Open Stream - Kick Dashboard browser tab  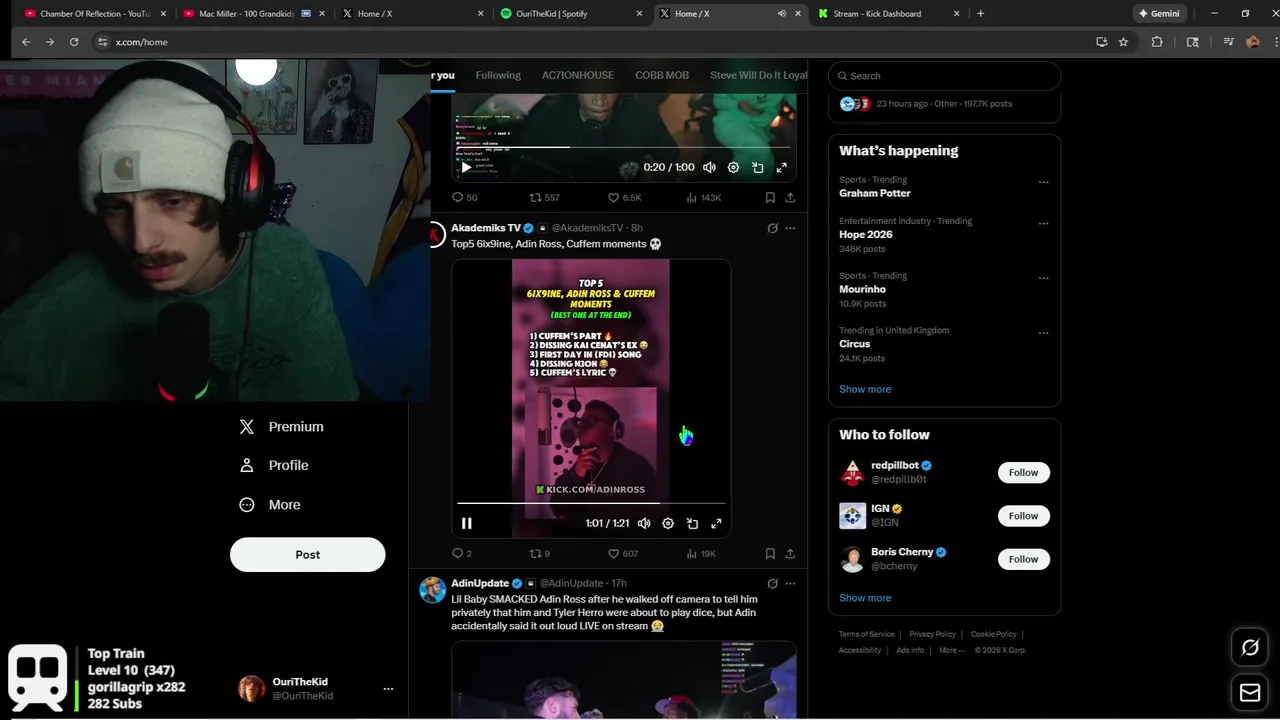[888, 14]
